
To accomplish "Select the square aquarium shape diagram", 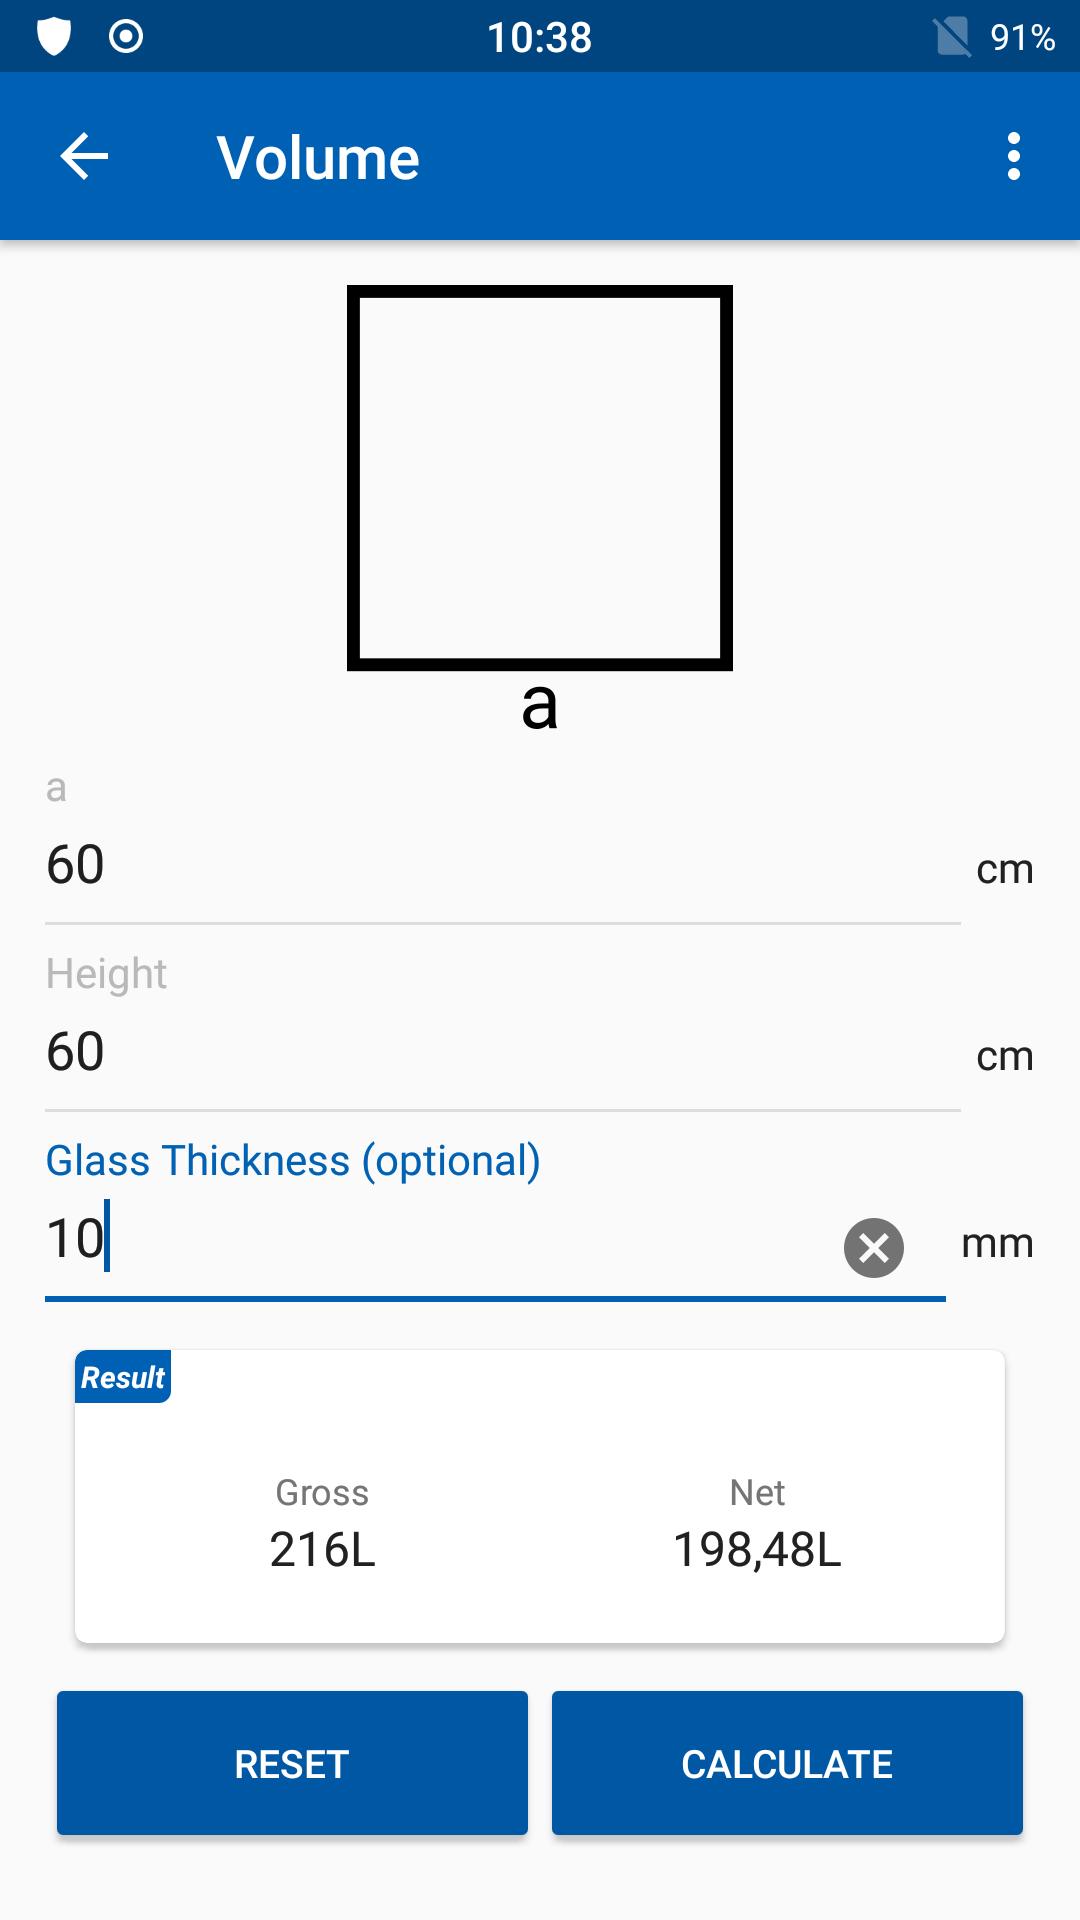I will (x=540, y=477).
